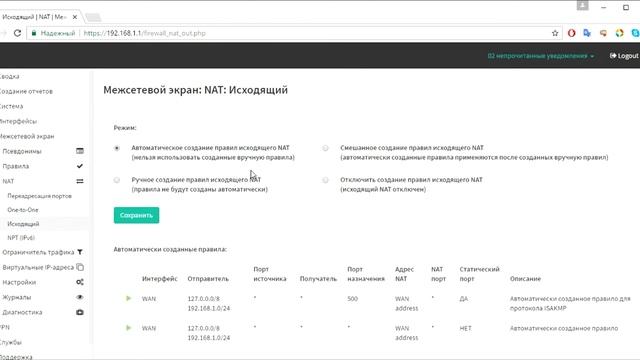Click the user profile icon in the title bar
The height and width of the screenshot is (360, 640).
(x=582, y=6)
